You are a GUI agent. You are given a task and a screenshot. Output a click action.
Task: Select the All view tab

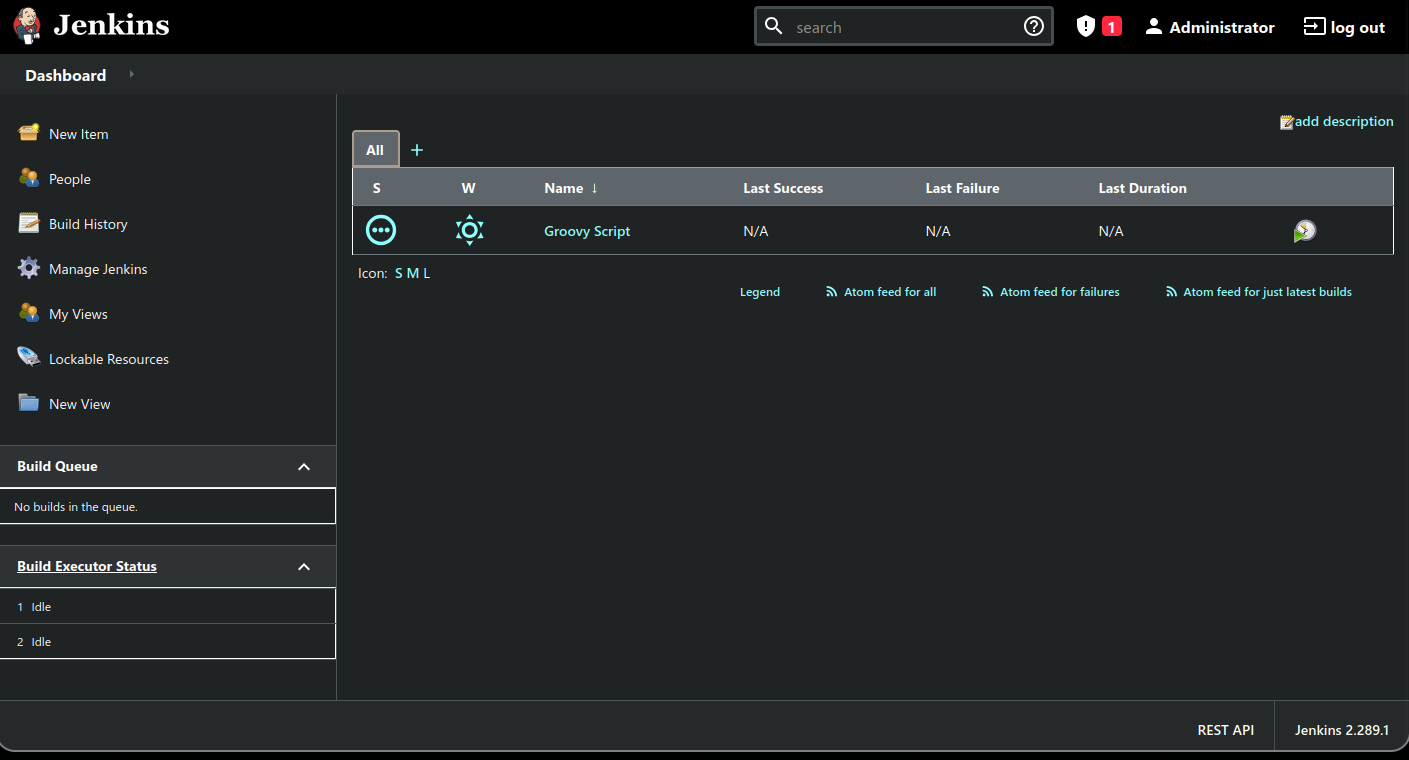coord(375,149)
